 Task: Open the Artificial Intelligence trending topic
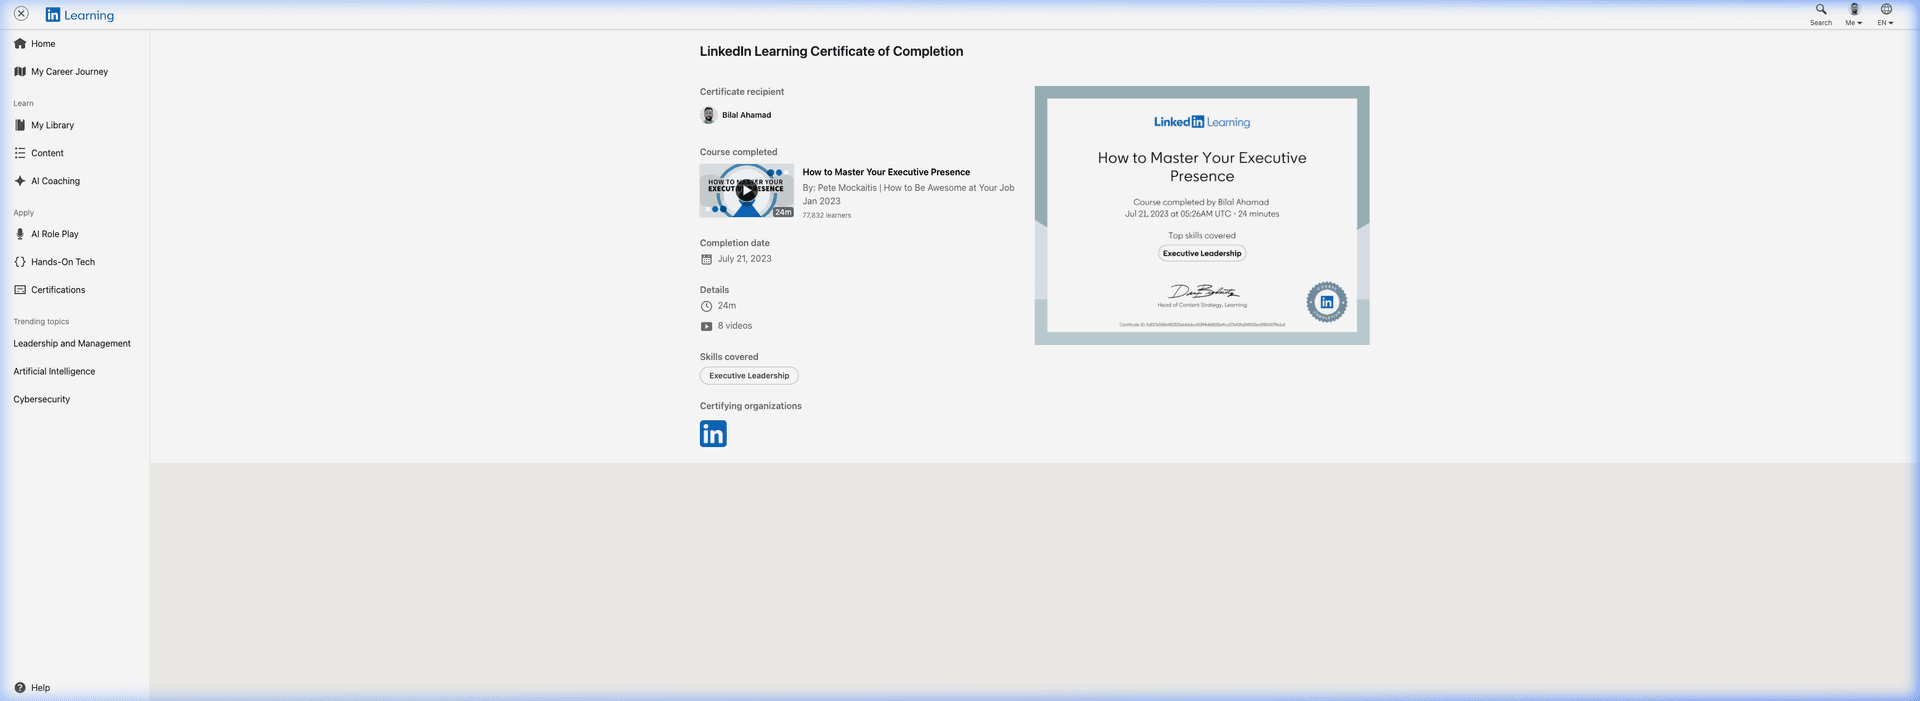point(54,372)
